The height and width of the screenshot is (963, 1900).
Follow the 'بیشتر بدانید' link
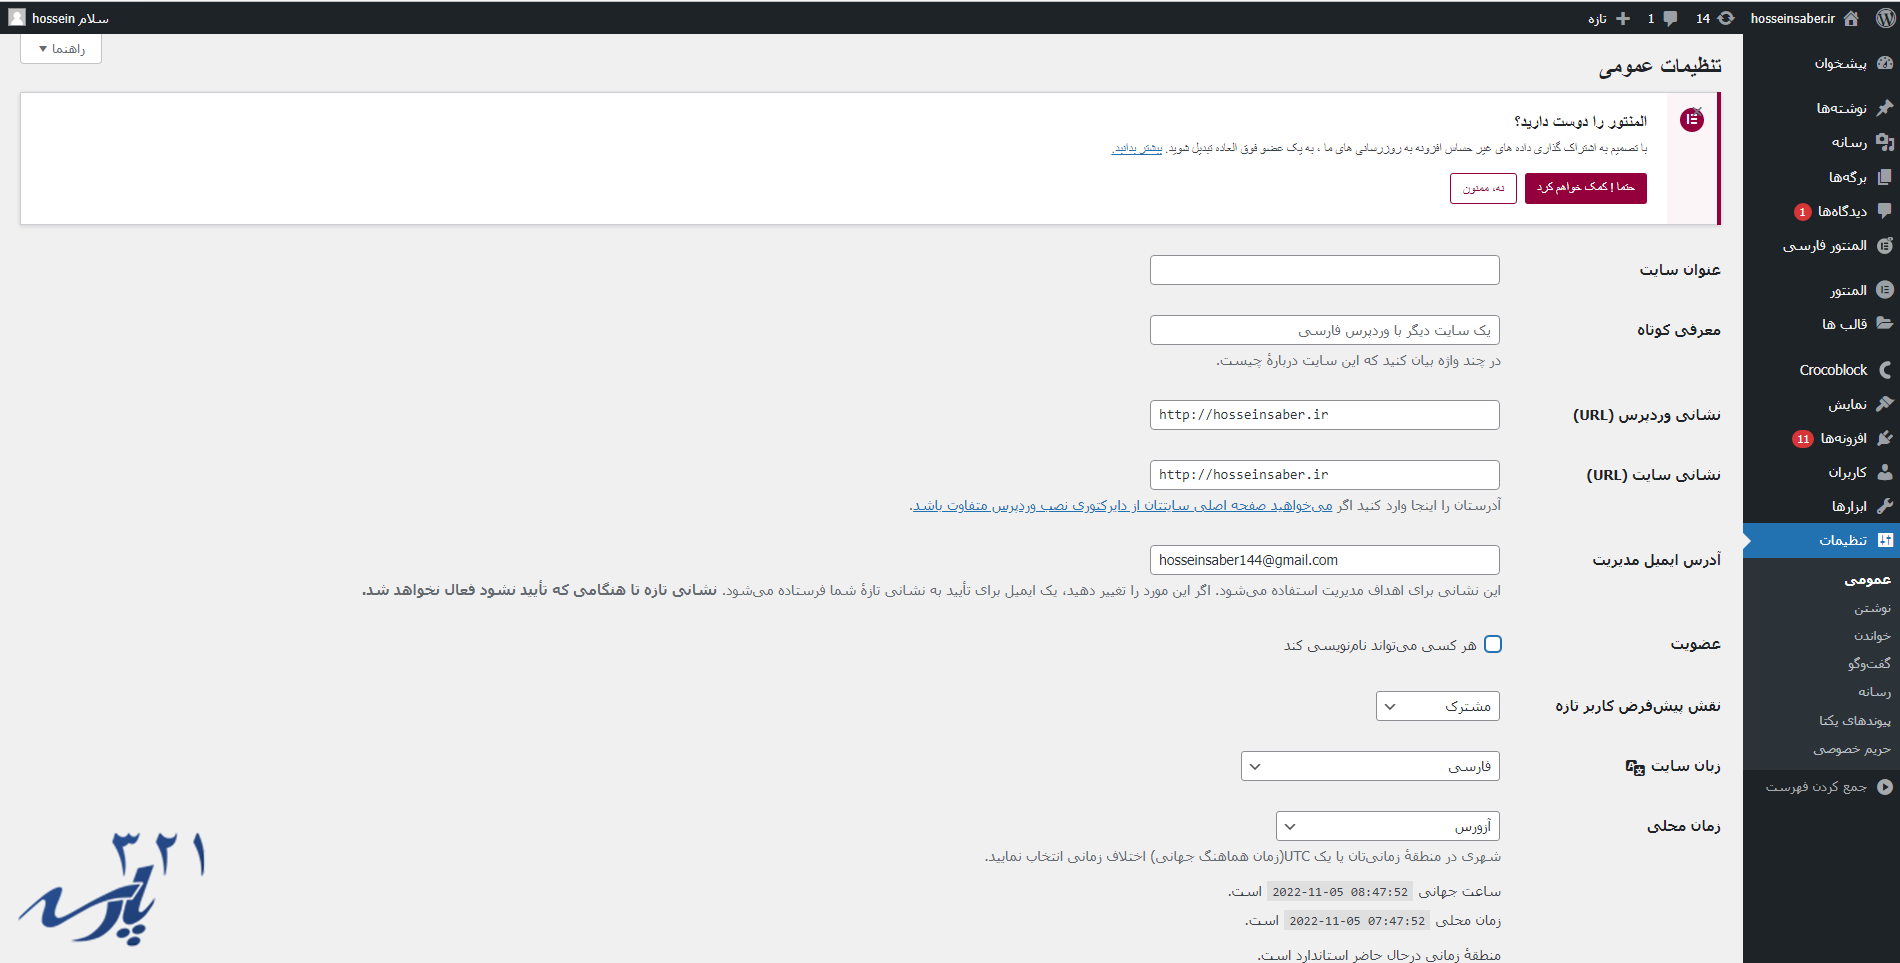[x=1137, y=148]
